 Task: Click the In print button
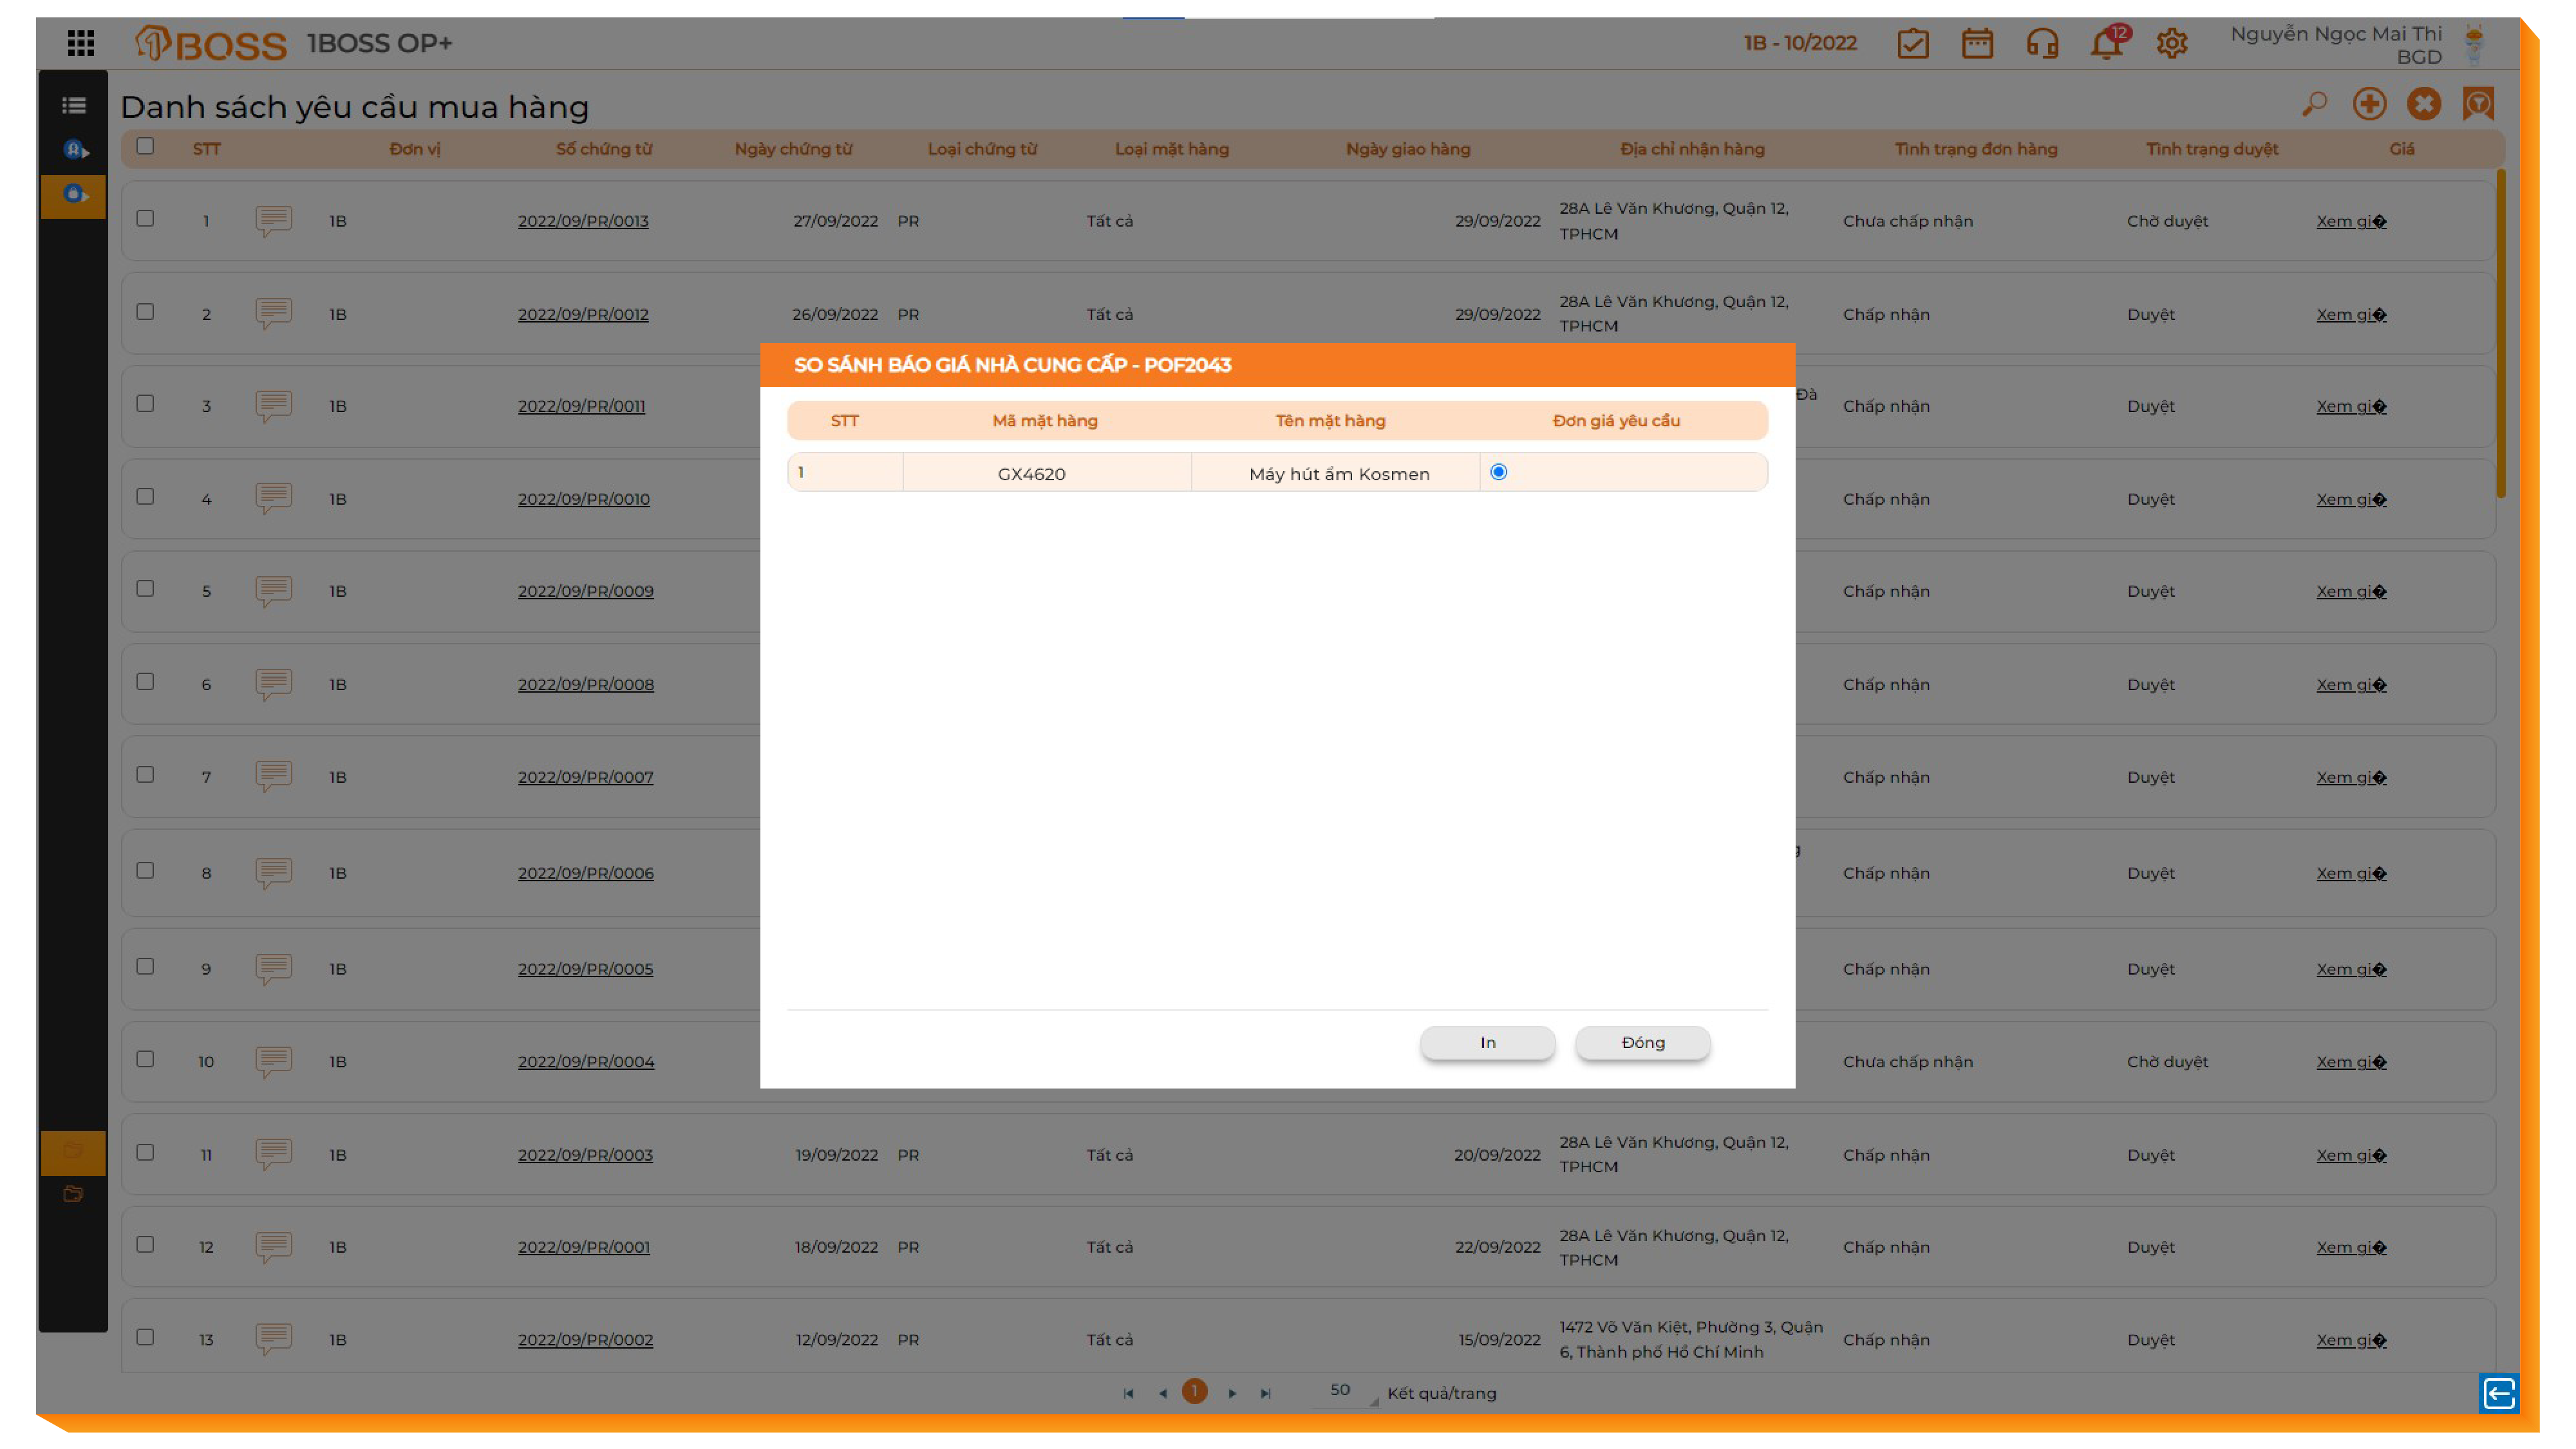[1487, 1042]
